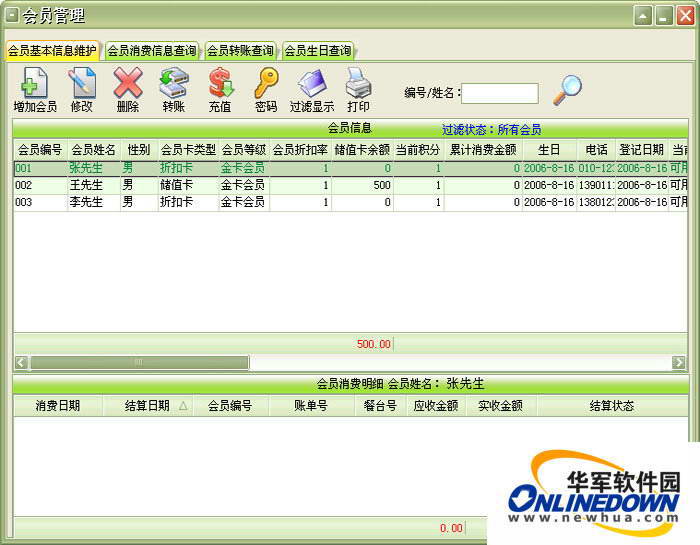Click member number 002 cell
The width and height of the screenshot is (700, 545).
click(x=40, y=185)
